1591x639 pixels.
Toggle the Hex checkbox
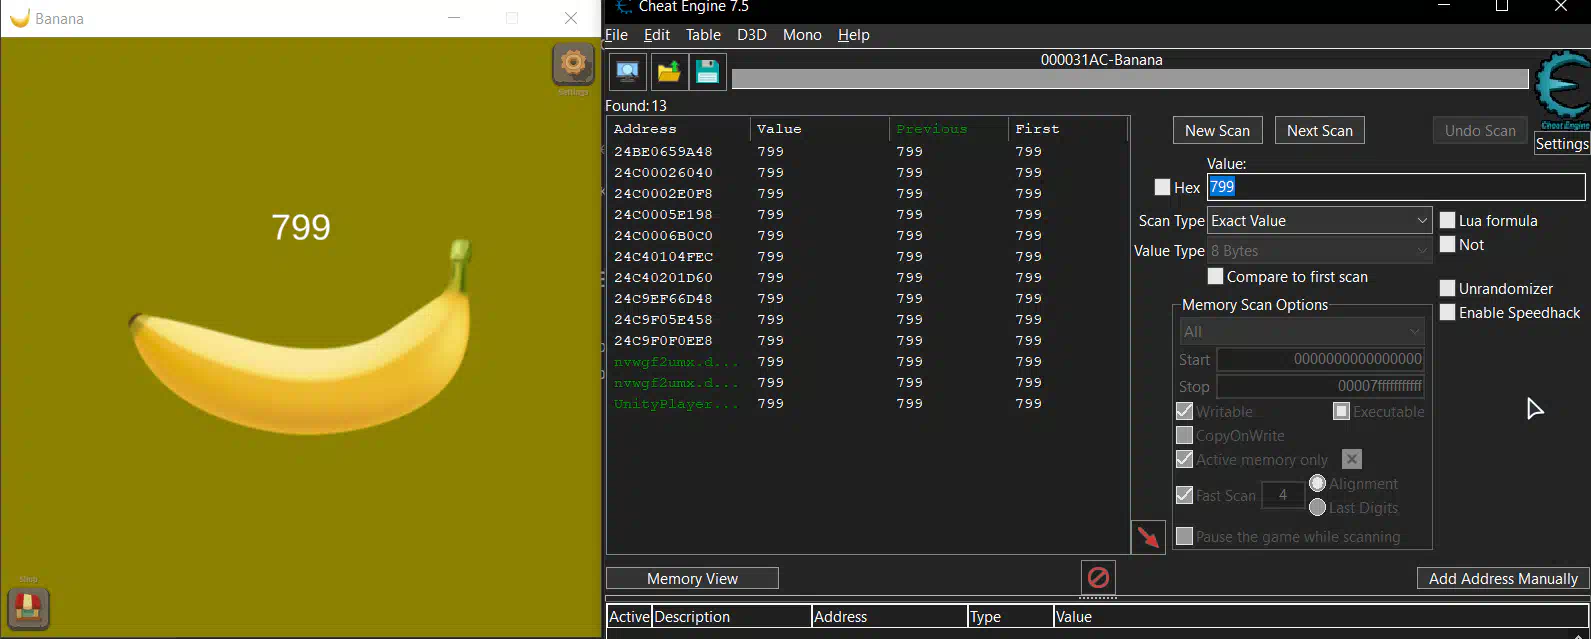pos(1162,187)
